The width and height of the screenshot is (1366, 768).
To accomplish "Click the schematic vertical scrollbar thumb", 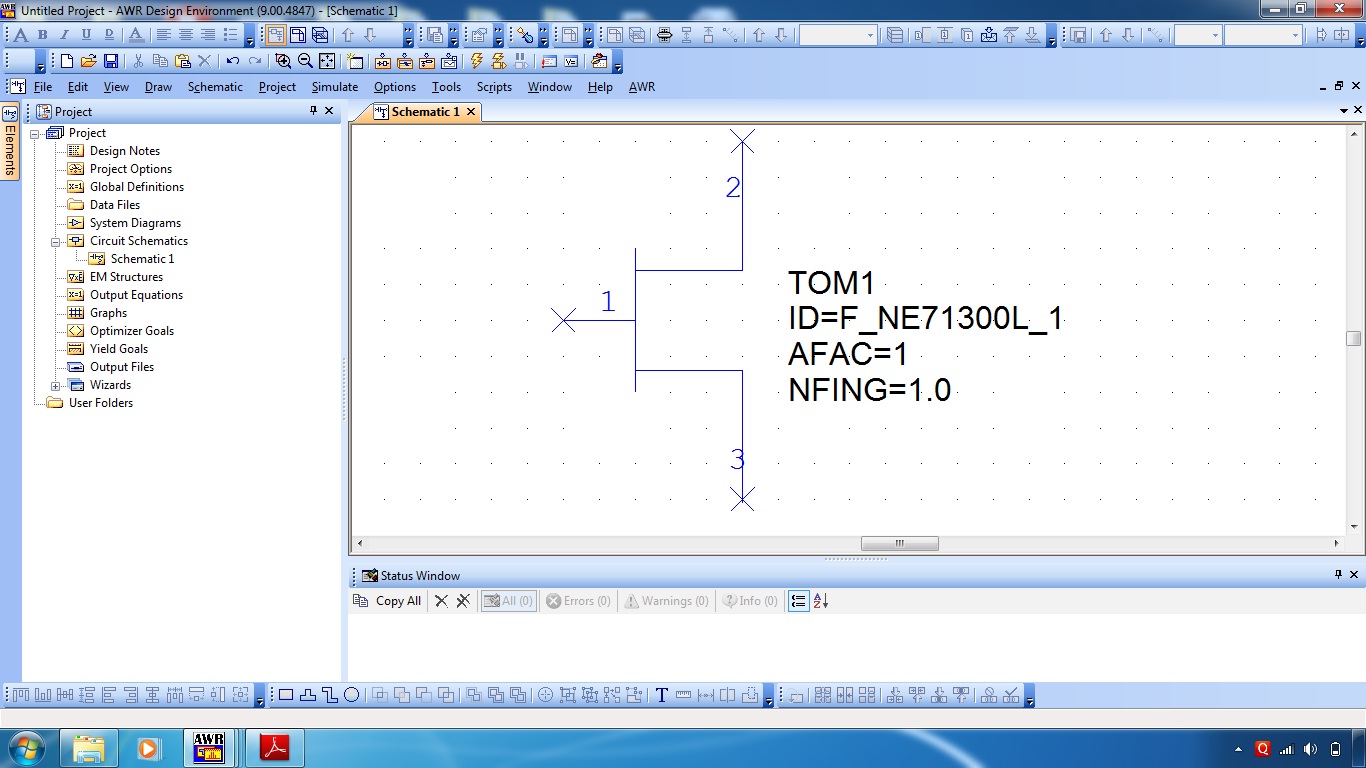I will pyautogui.click(x=1354, y=339).
